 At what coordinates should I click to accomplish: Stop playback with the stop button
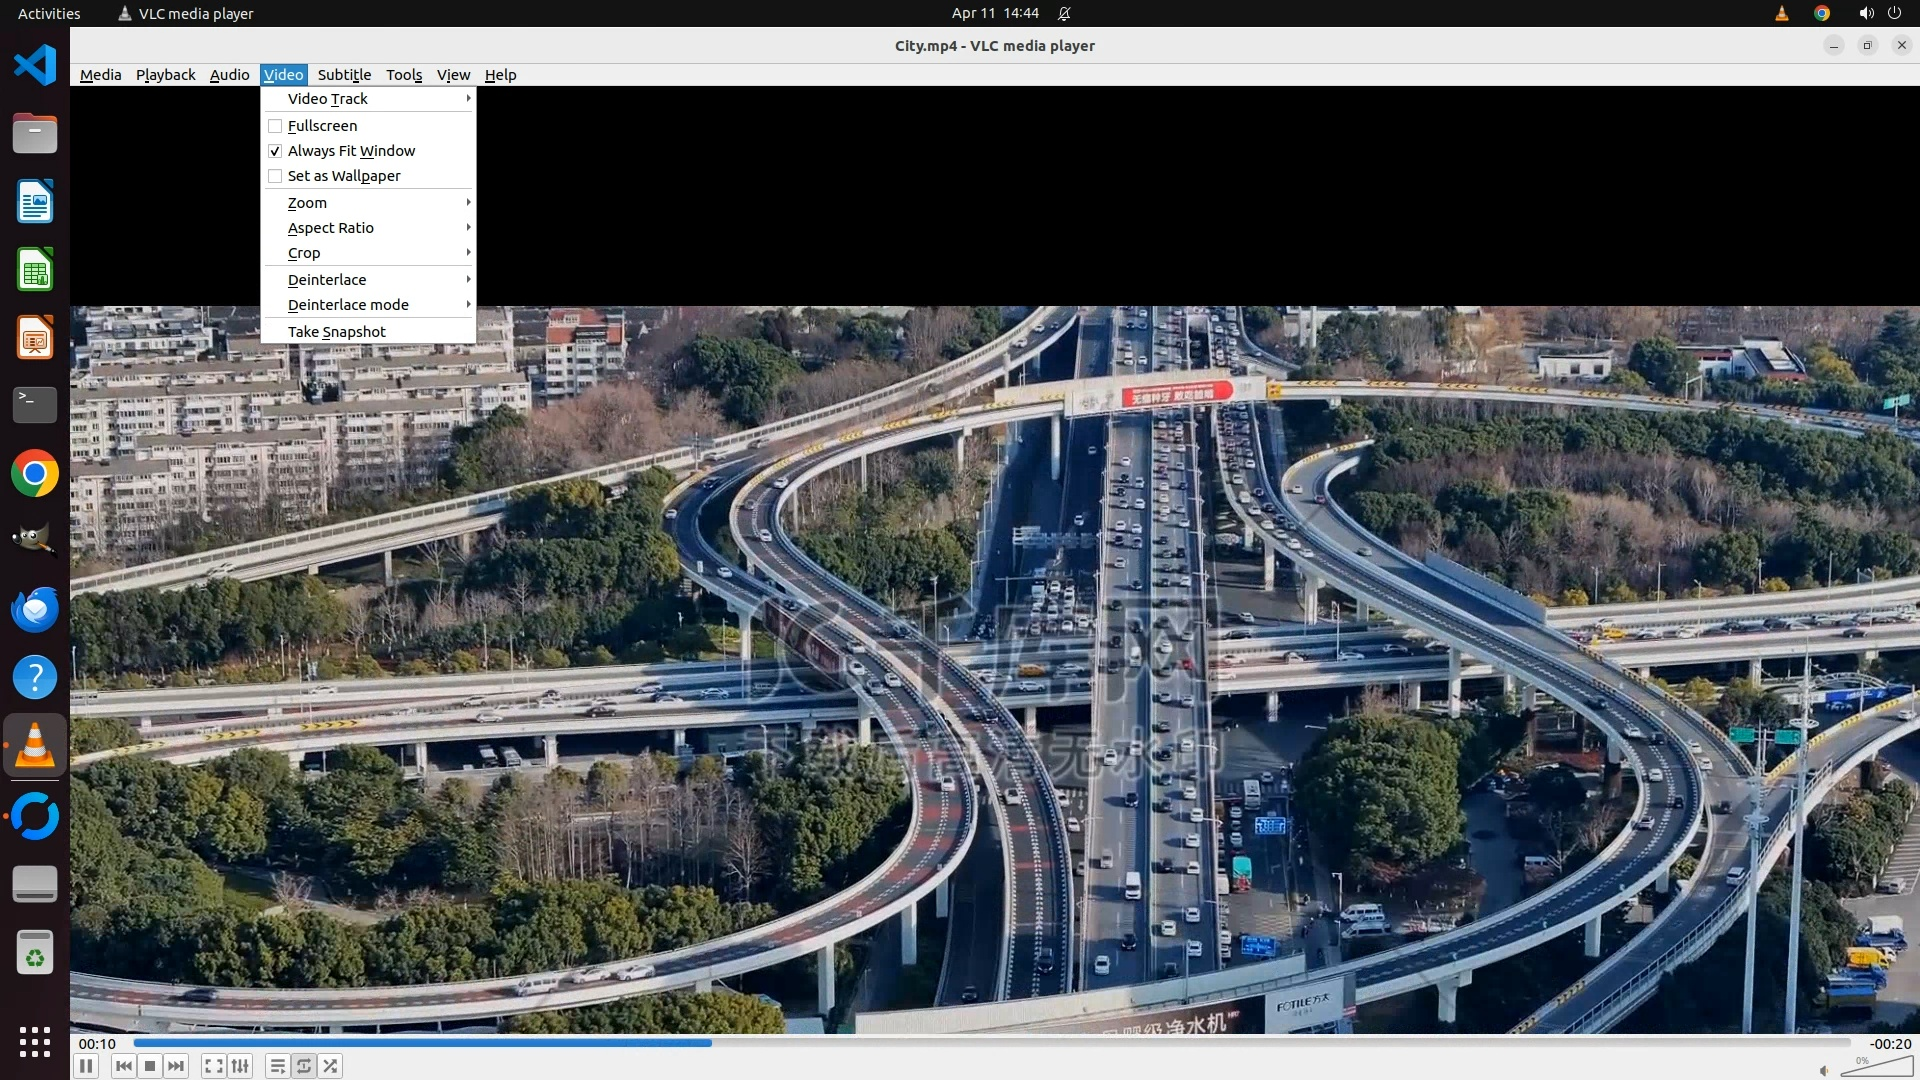click(150, 1066)
